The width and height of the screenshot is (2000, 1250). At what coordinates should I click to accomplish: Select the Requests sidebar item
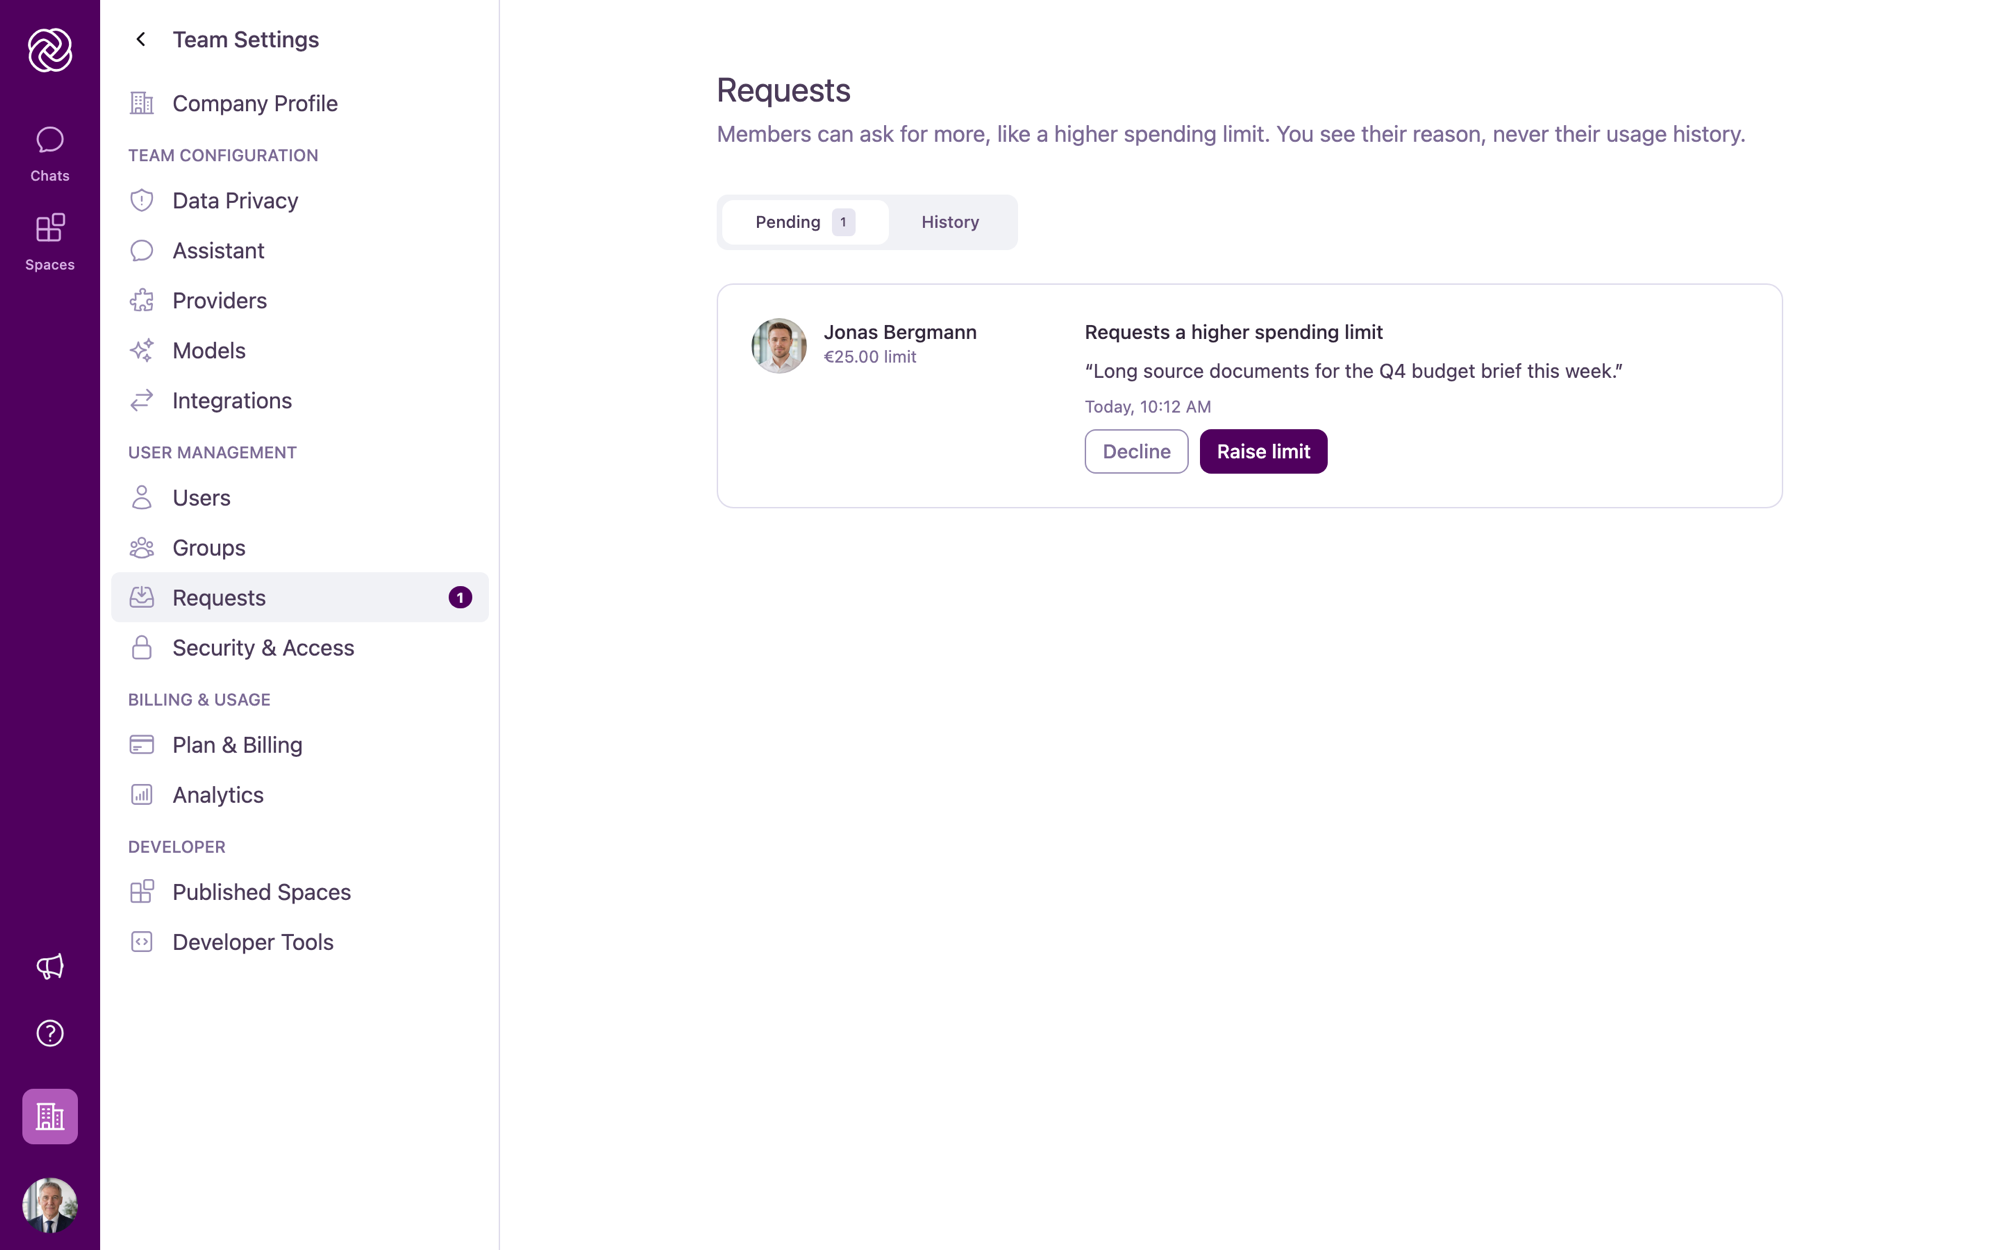point(300,597)
